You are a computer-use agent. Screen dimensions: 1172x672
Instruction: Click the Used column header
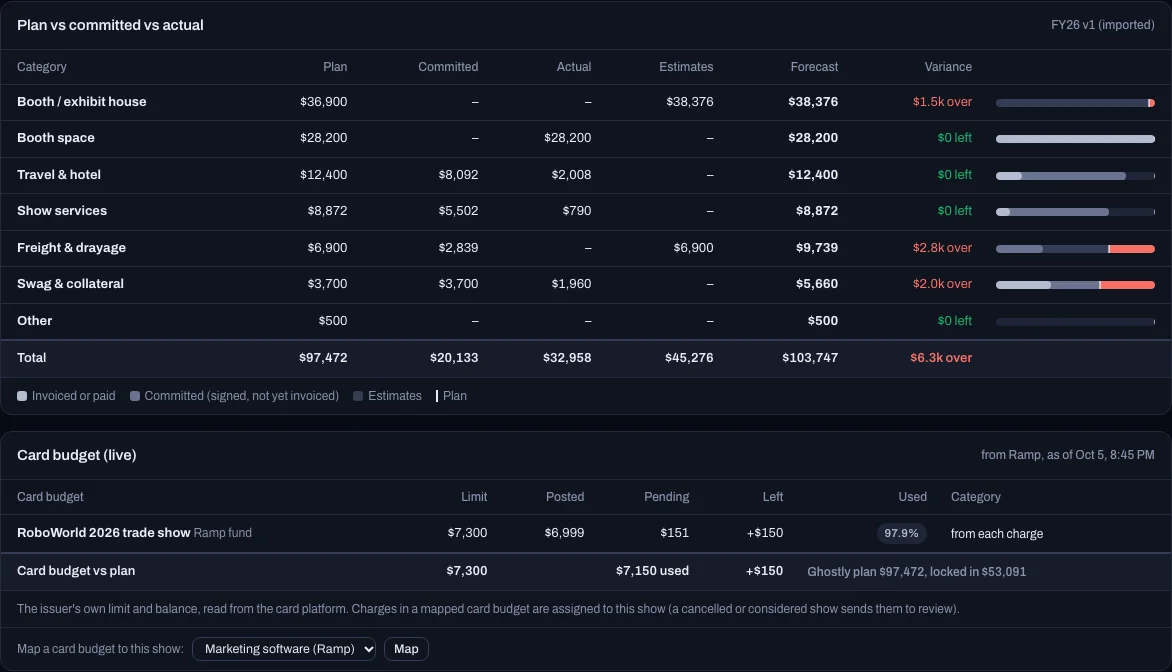pos(912,496)
